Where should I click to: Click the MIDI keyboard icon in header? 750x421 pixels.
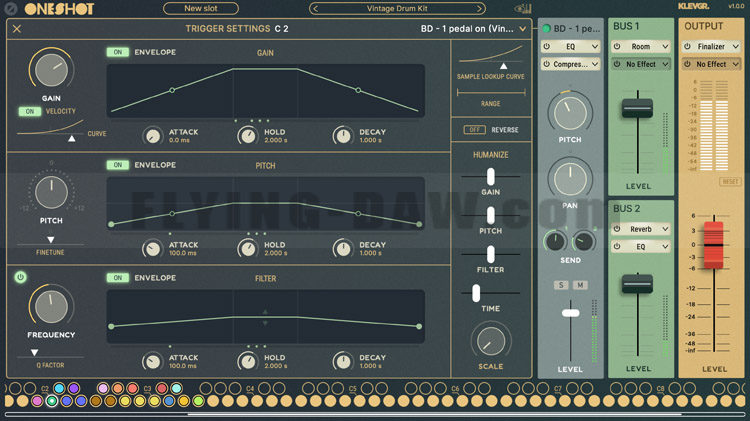[x=523, y=9]
